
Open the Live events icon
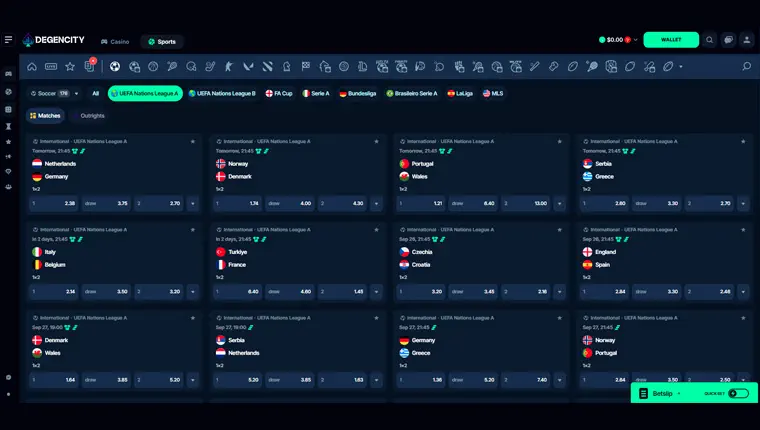point(51,66)
